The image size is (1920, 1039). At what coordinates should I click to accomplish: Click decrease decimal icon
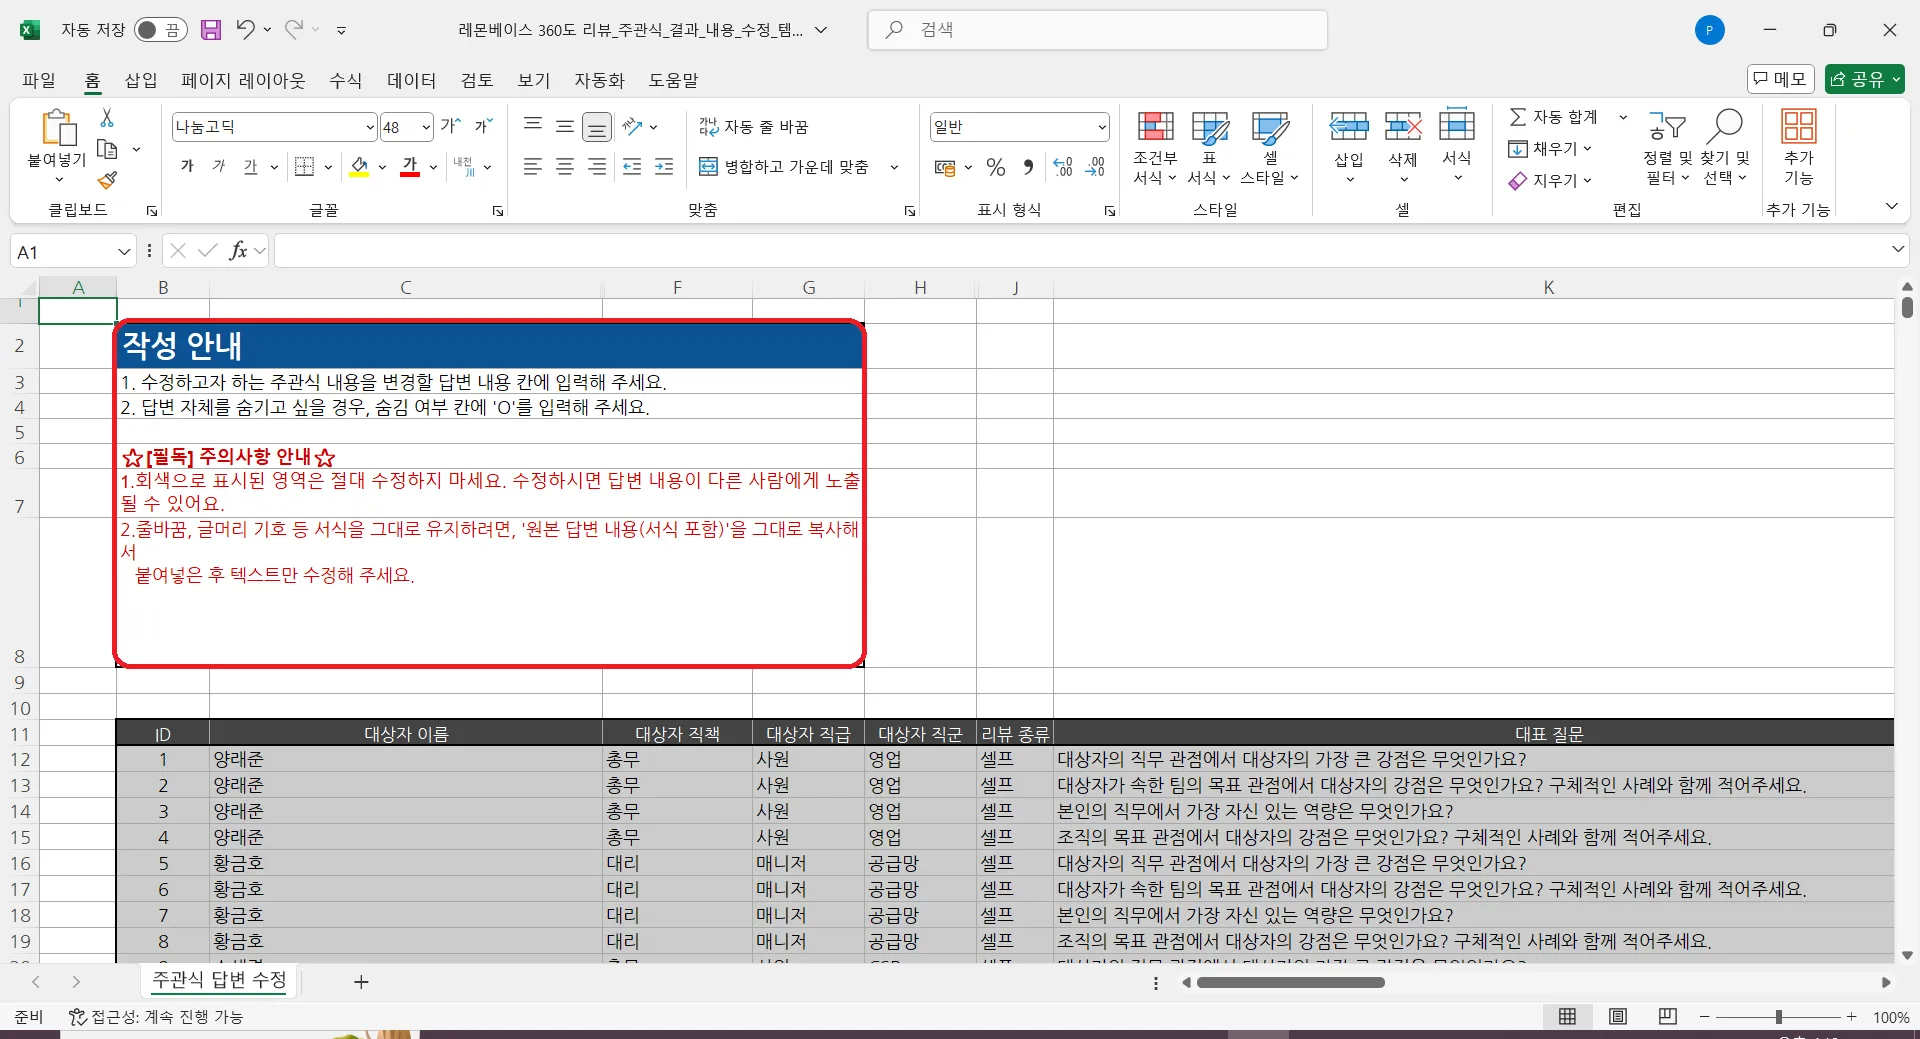coord(1095,167)
